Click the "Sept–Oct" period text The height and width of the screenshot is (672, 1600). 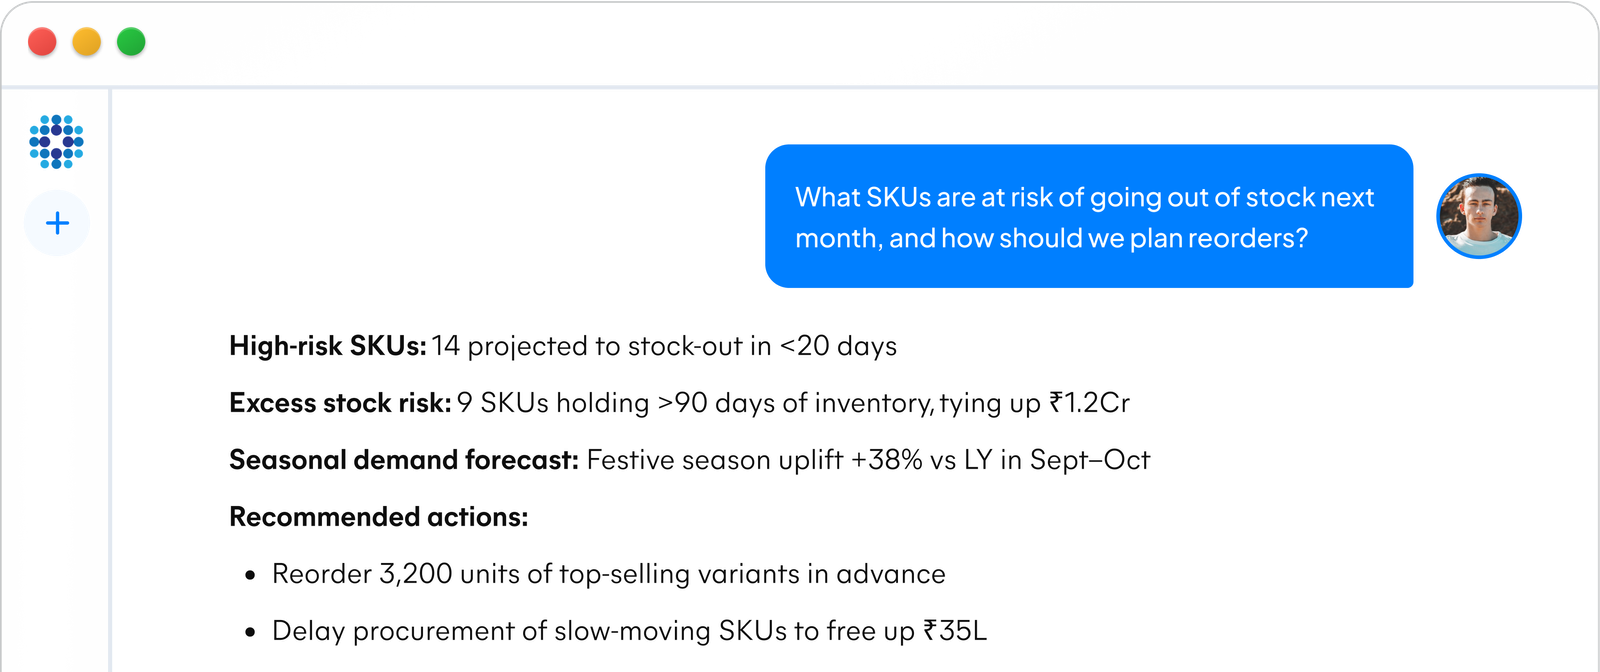[x=1090, y=460]
